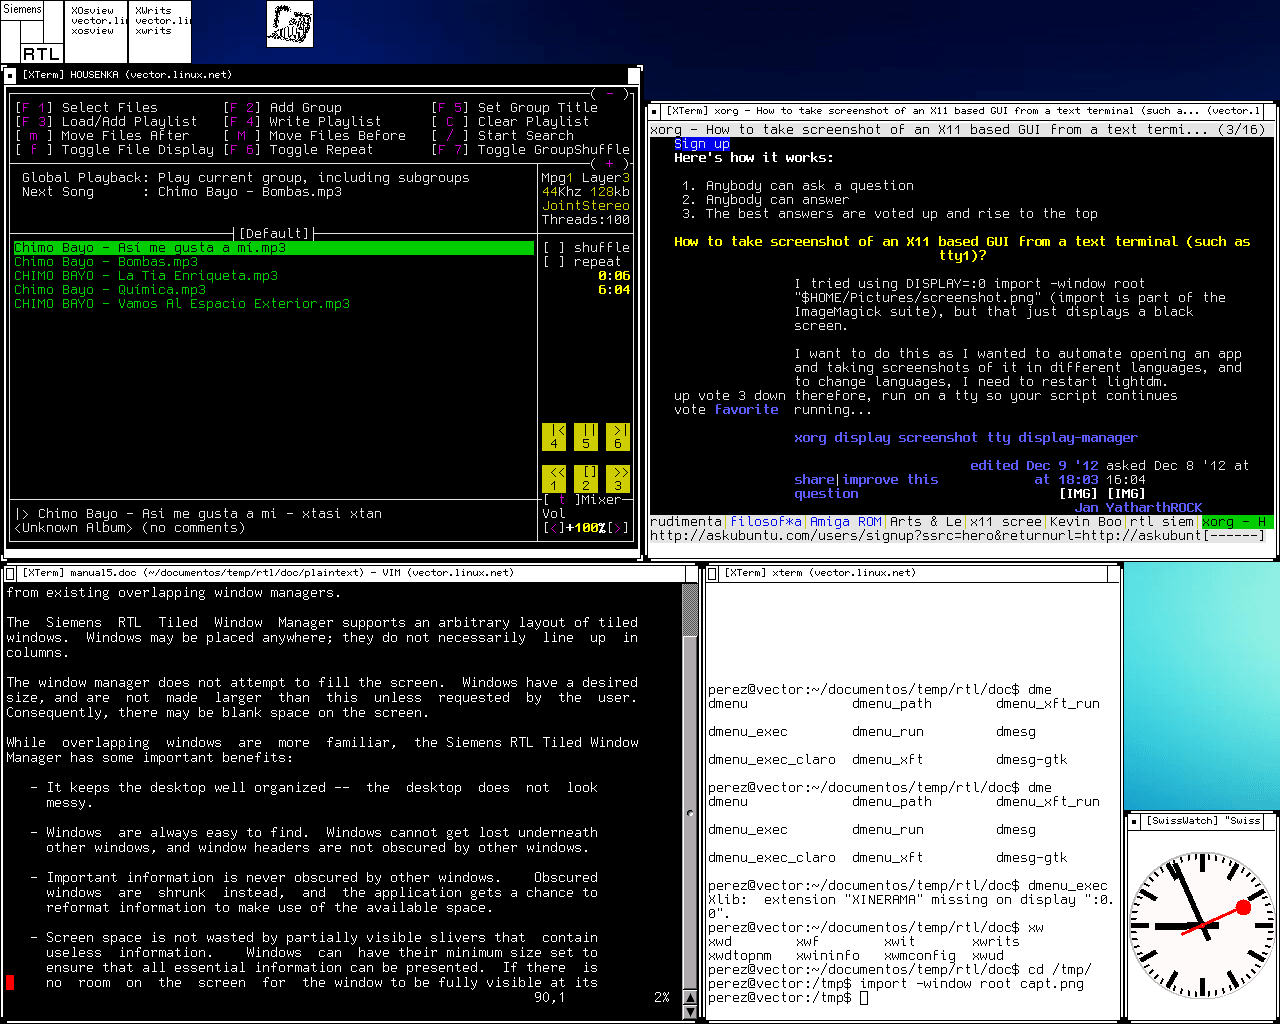This screenshot has height=1024, width=1280.
Task: Enable the repeat checkbox
Action: (x=553, y=261)
